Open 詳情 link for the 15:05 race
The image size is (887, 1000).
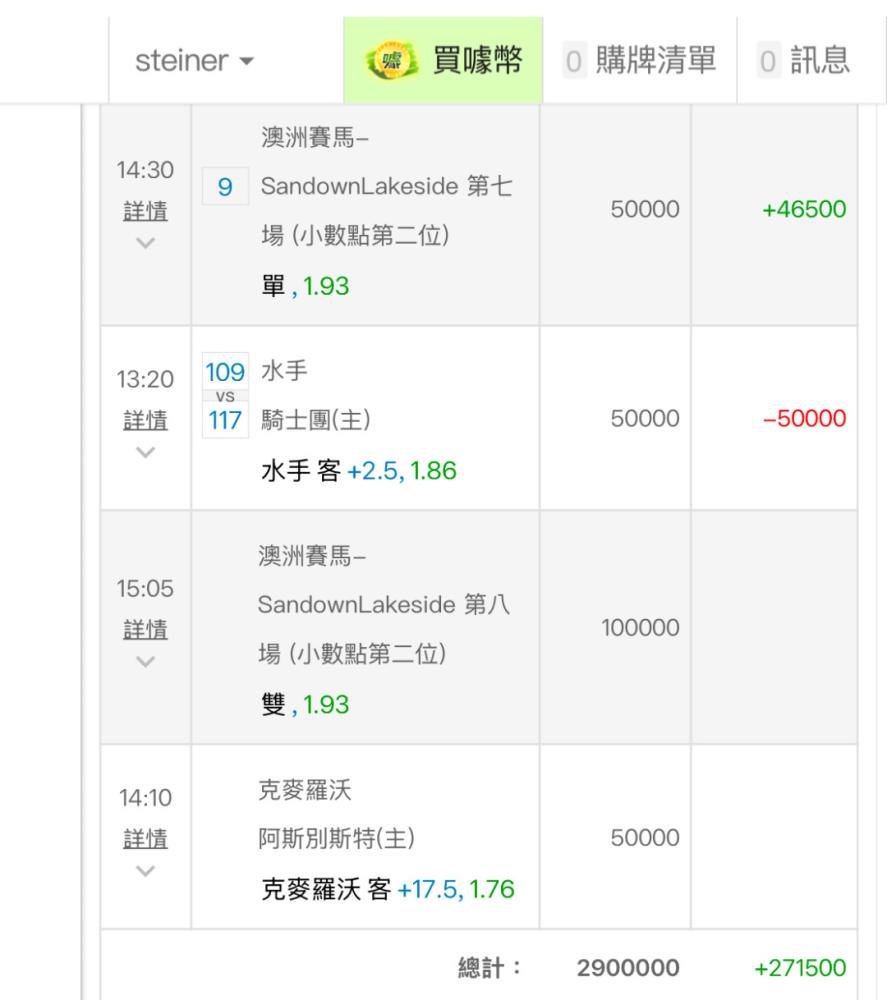[145, 629]
